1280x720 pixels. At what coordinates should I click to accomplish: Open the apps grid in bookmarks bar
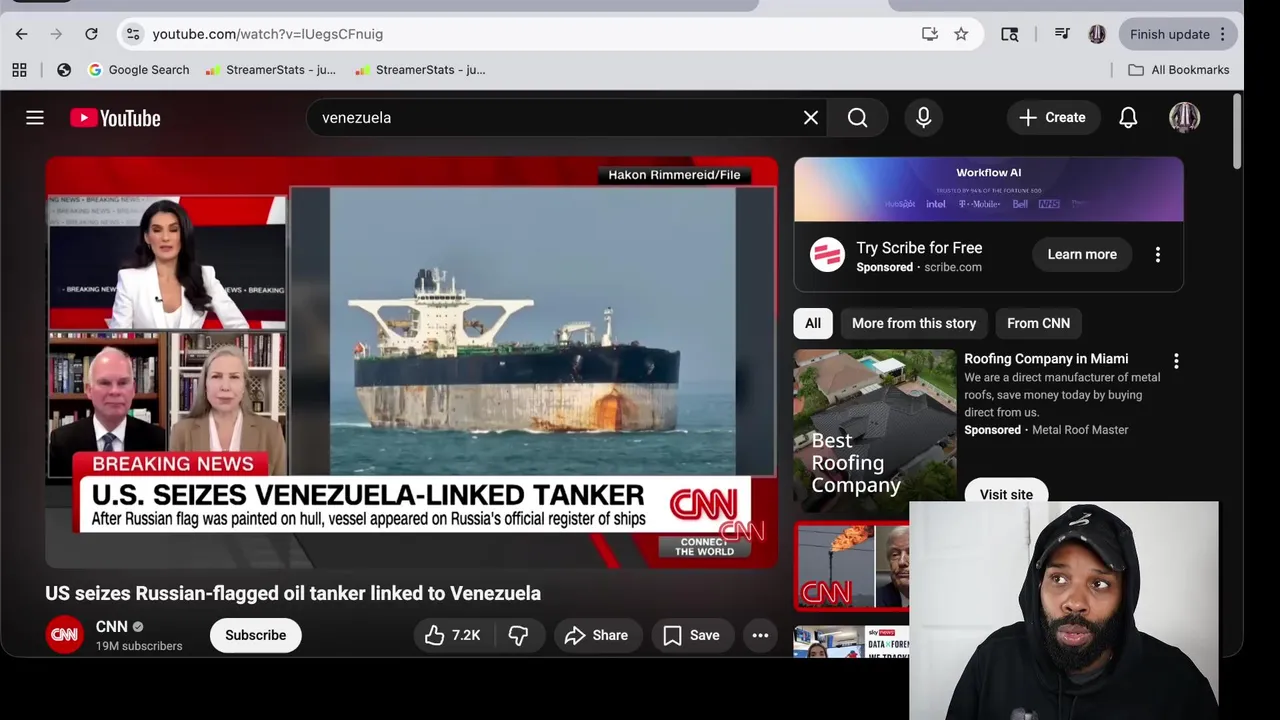pyautogui.click(x=19, y=70)
